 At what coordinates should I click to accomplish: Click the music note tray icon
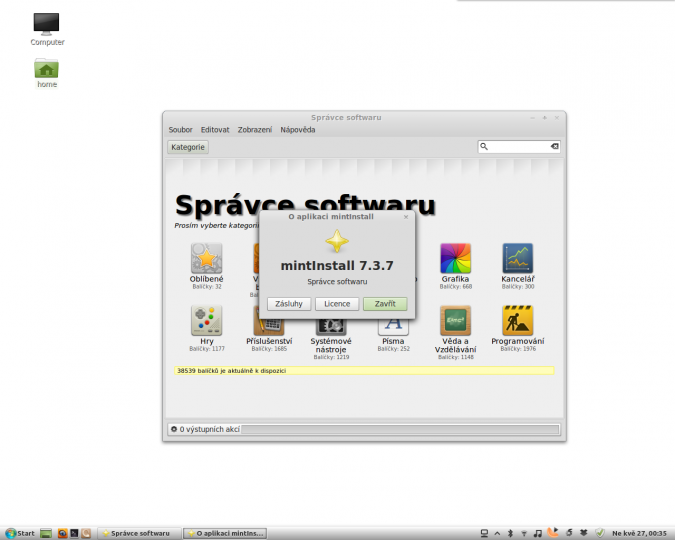[538, 533]
